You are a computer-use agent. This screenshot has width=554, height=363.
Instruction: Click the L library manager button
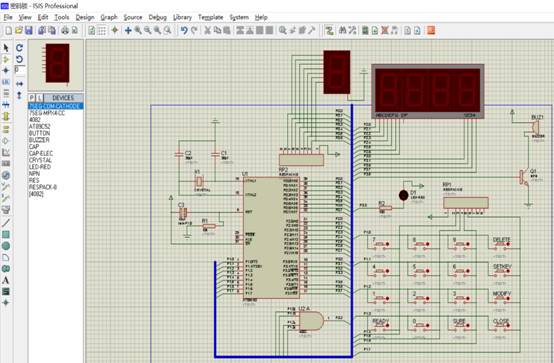40,98
